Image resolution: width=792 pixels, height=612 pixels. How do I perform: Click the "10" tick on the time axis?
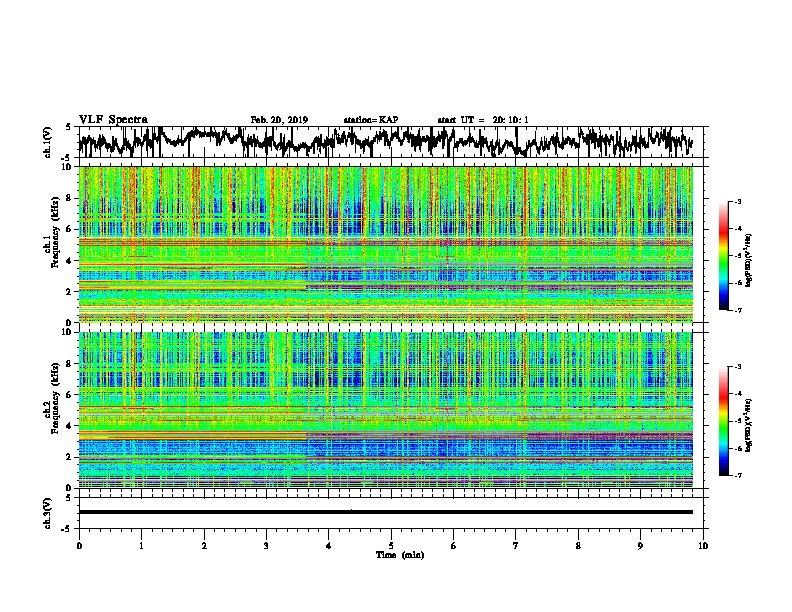[703, 546]
